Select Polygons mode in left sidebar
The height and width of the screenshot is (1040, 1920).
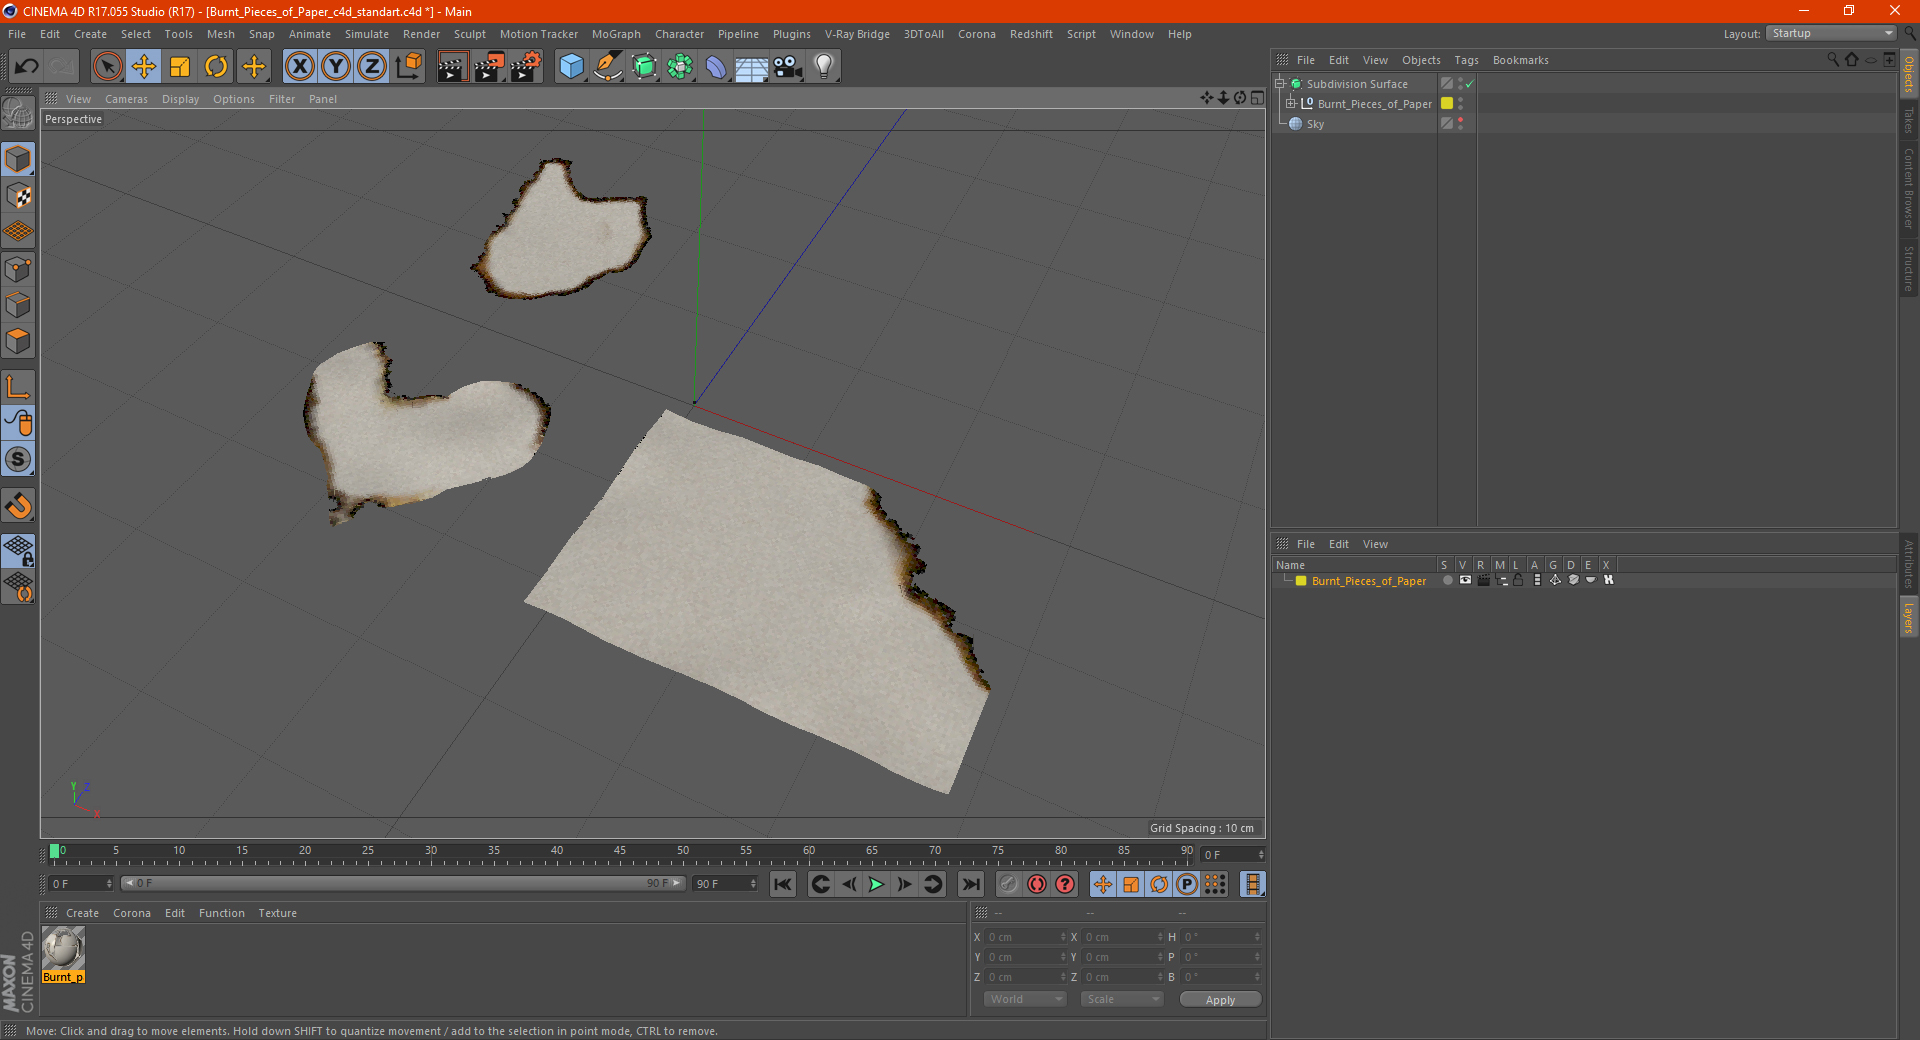(x=18, y=341)
